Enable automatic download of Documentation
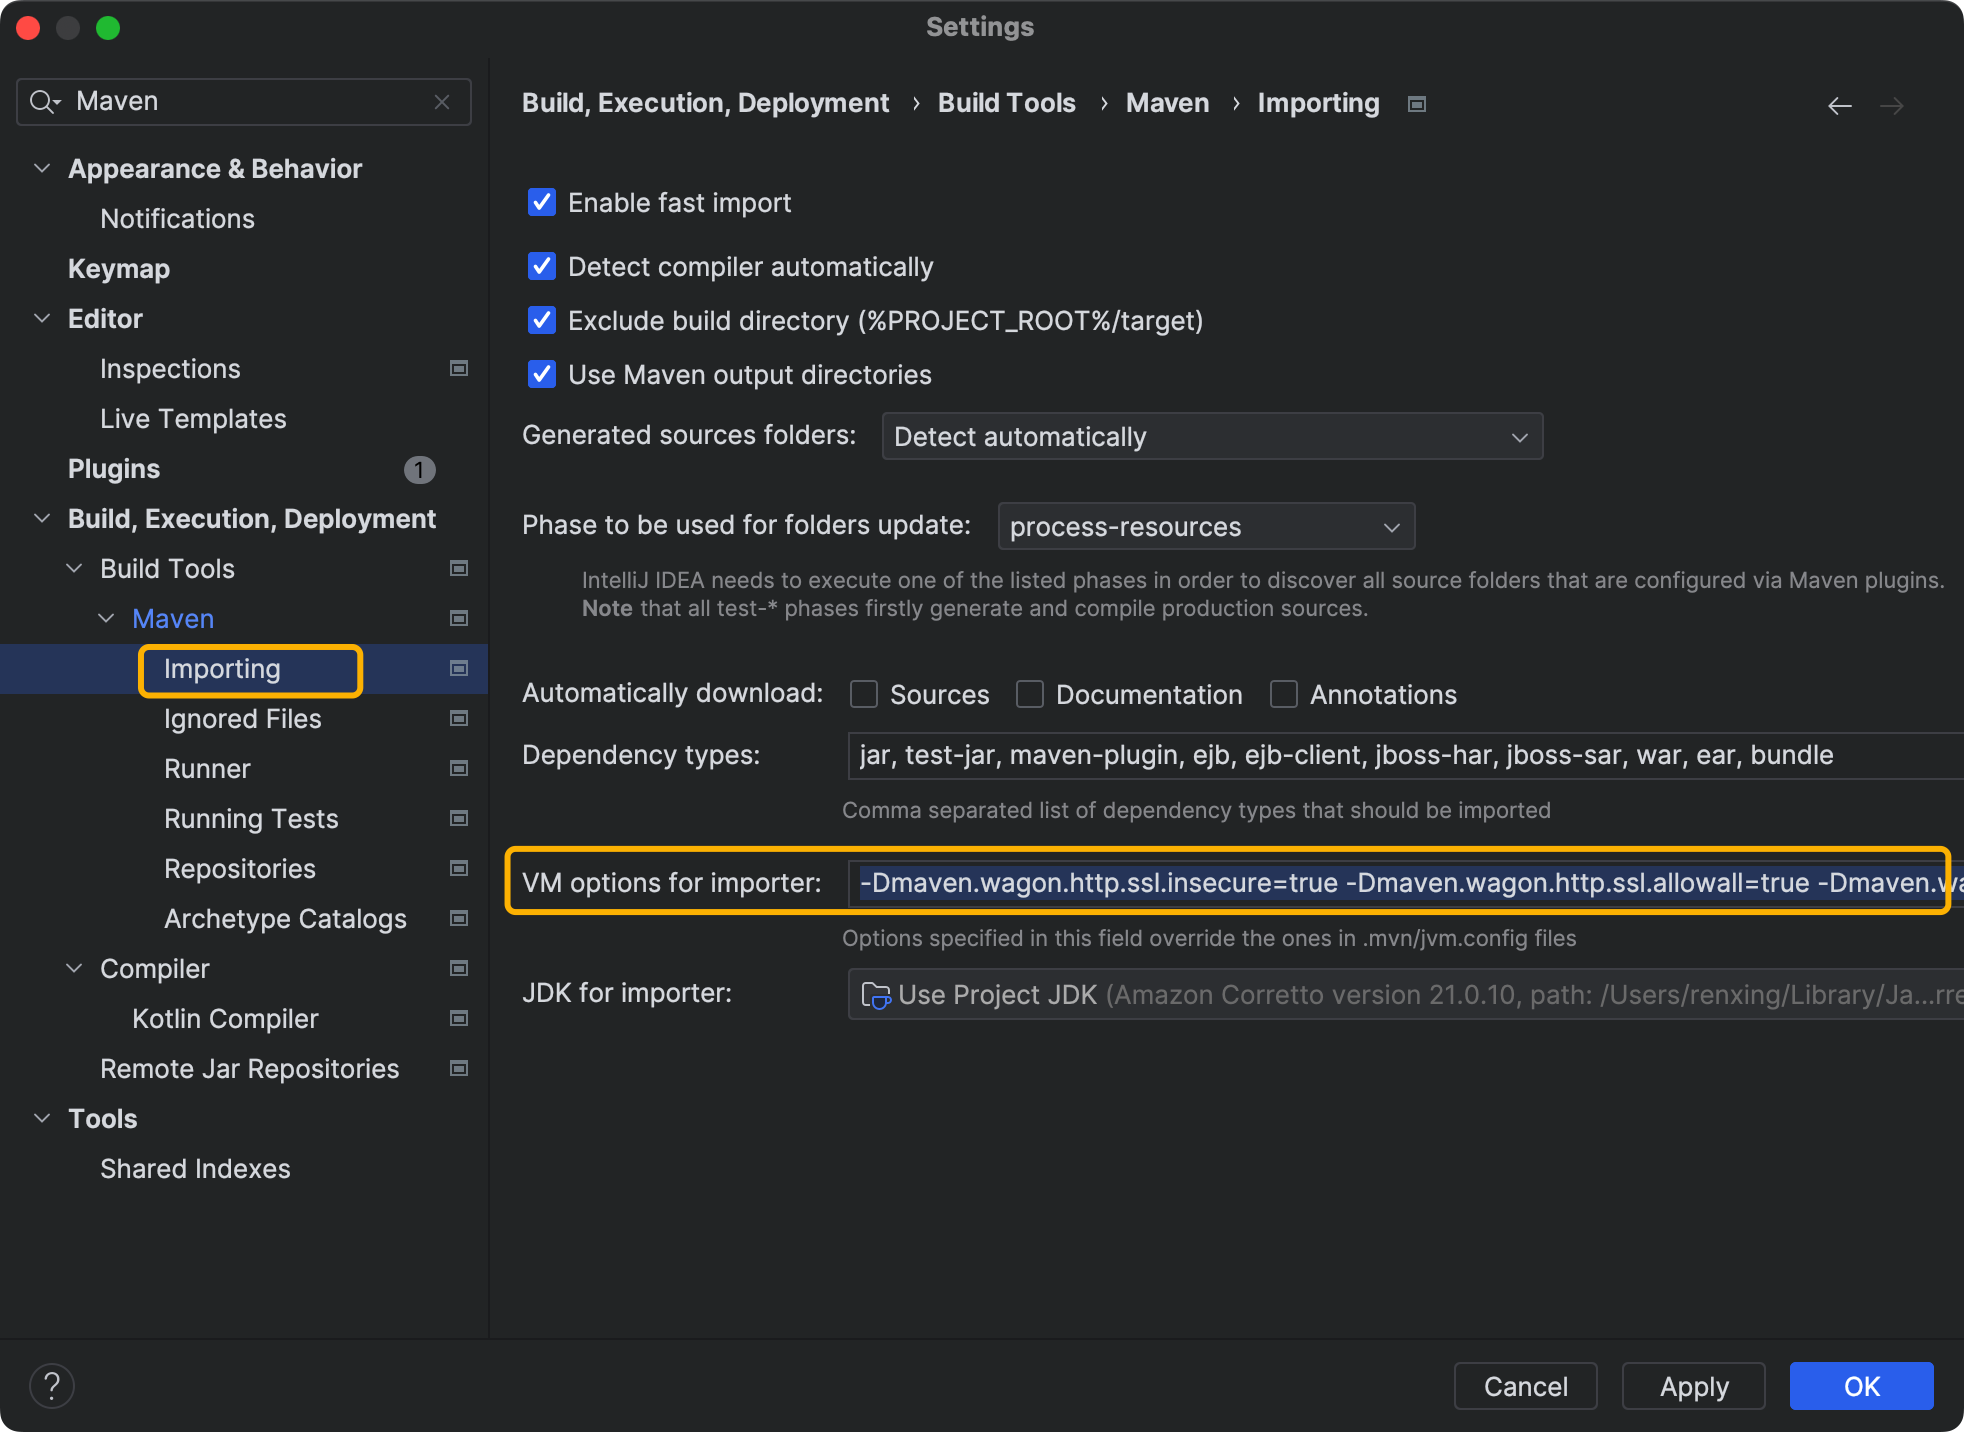 1030,695
